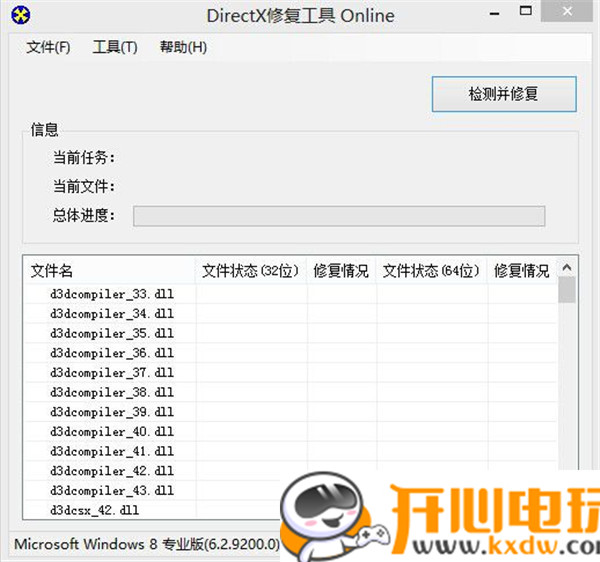Select row d3dcompiler_37.dll
The width and height of the screenshot is (600, 562).
coord(291,373)
